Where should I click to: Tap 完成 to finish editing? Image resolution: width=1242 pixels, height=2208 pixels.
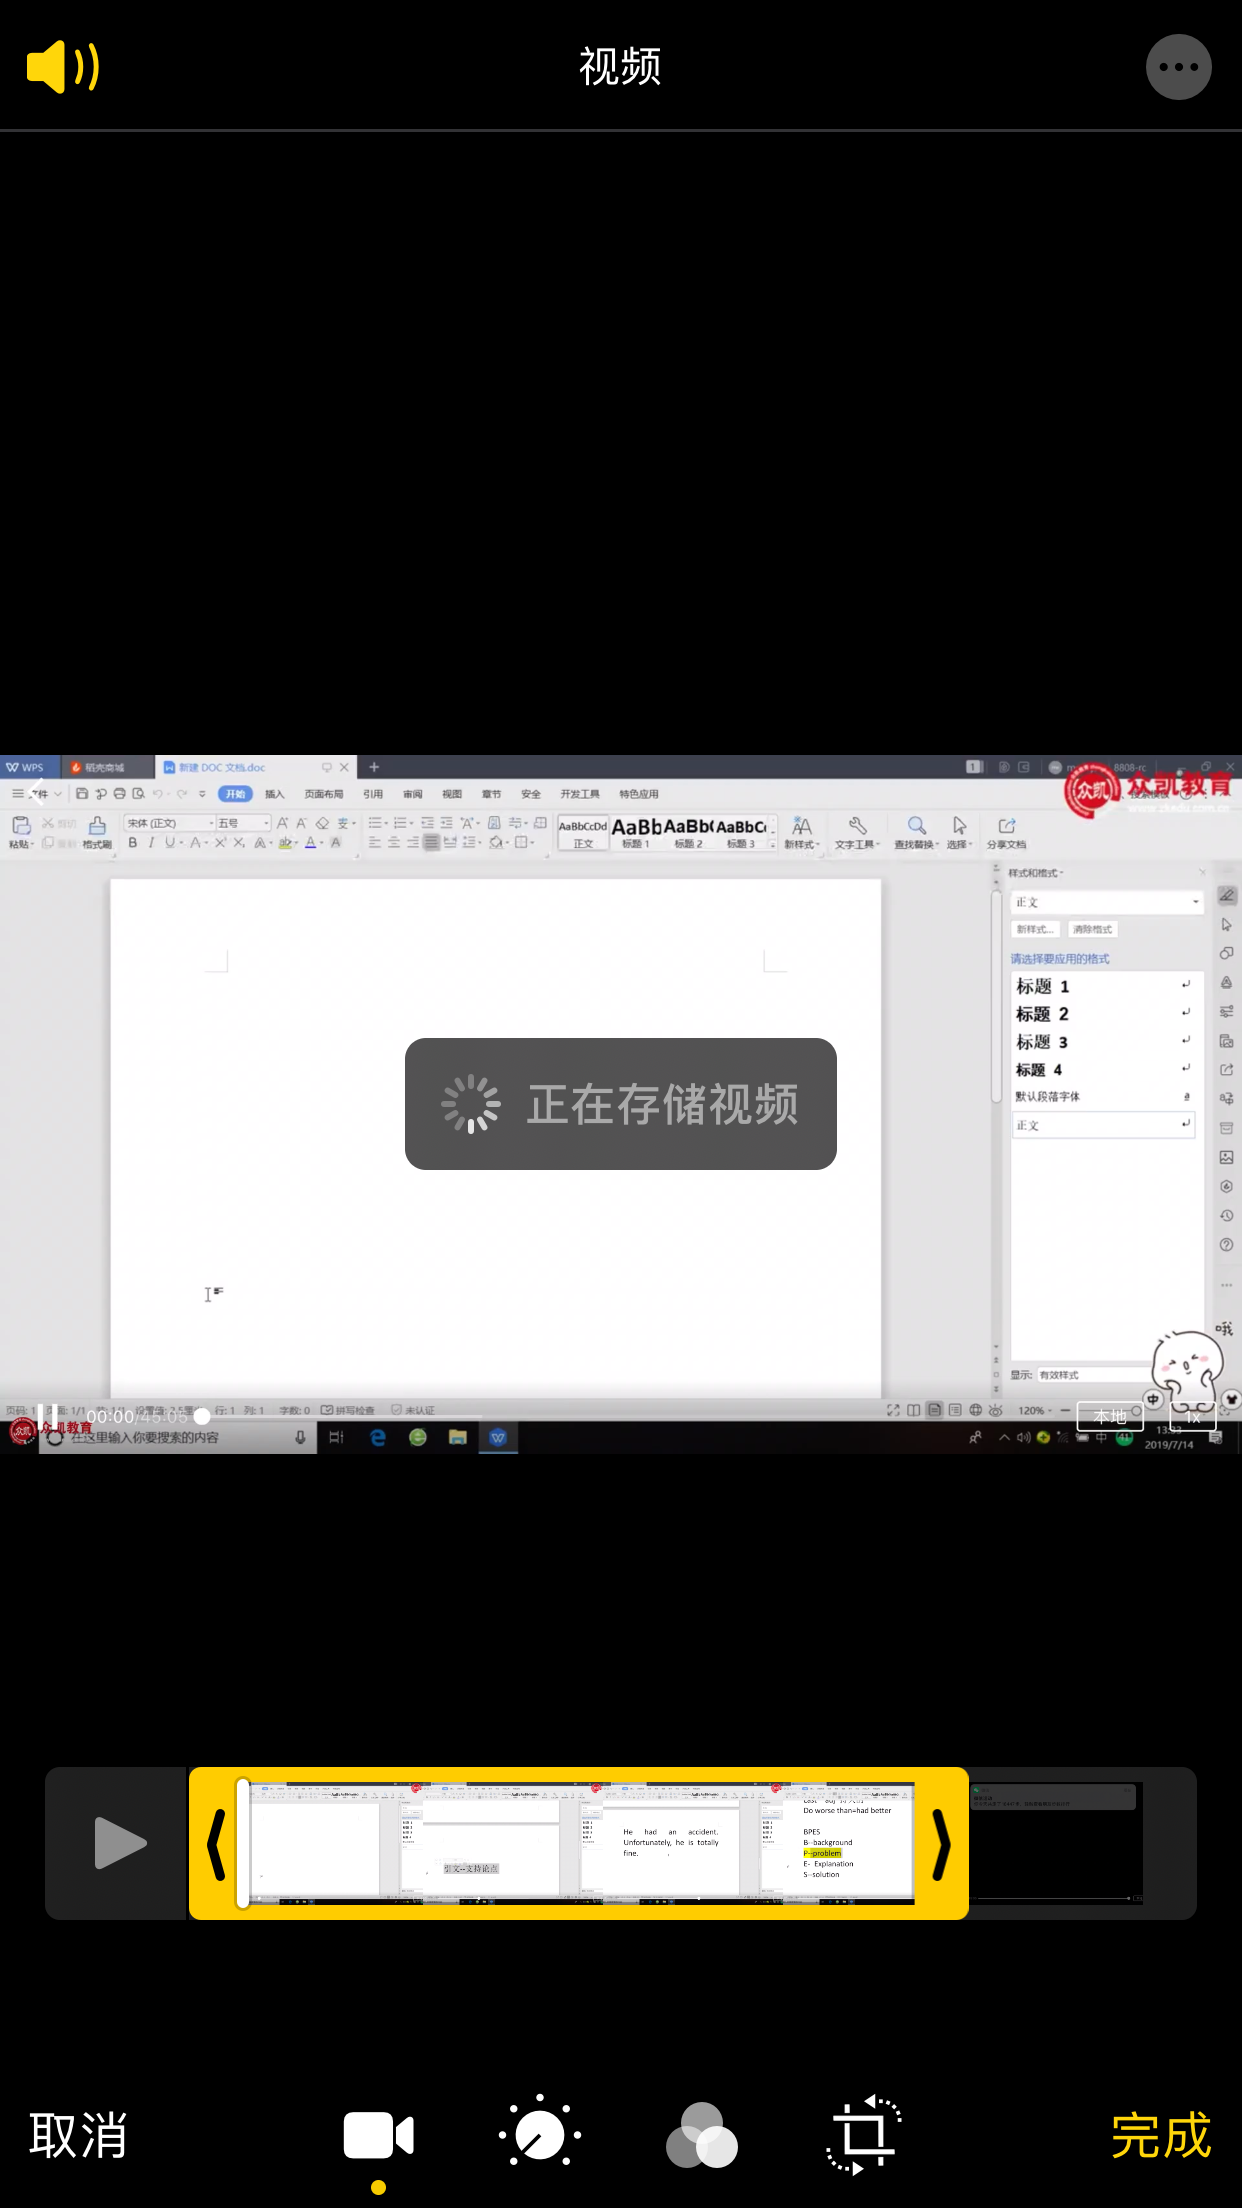[x=1160, y=2136]
